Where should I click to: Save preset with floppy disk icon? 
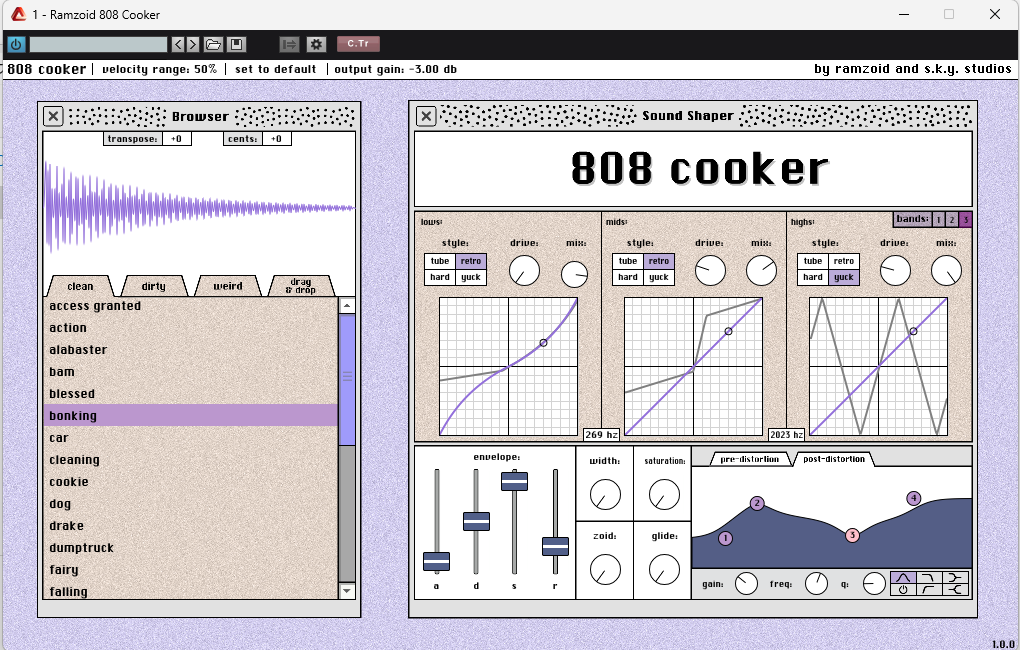pos(237,44)
